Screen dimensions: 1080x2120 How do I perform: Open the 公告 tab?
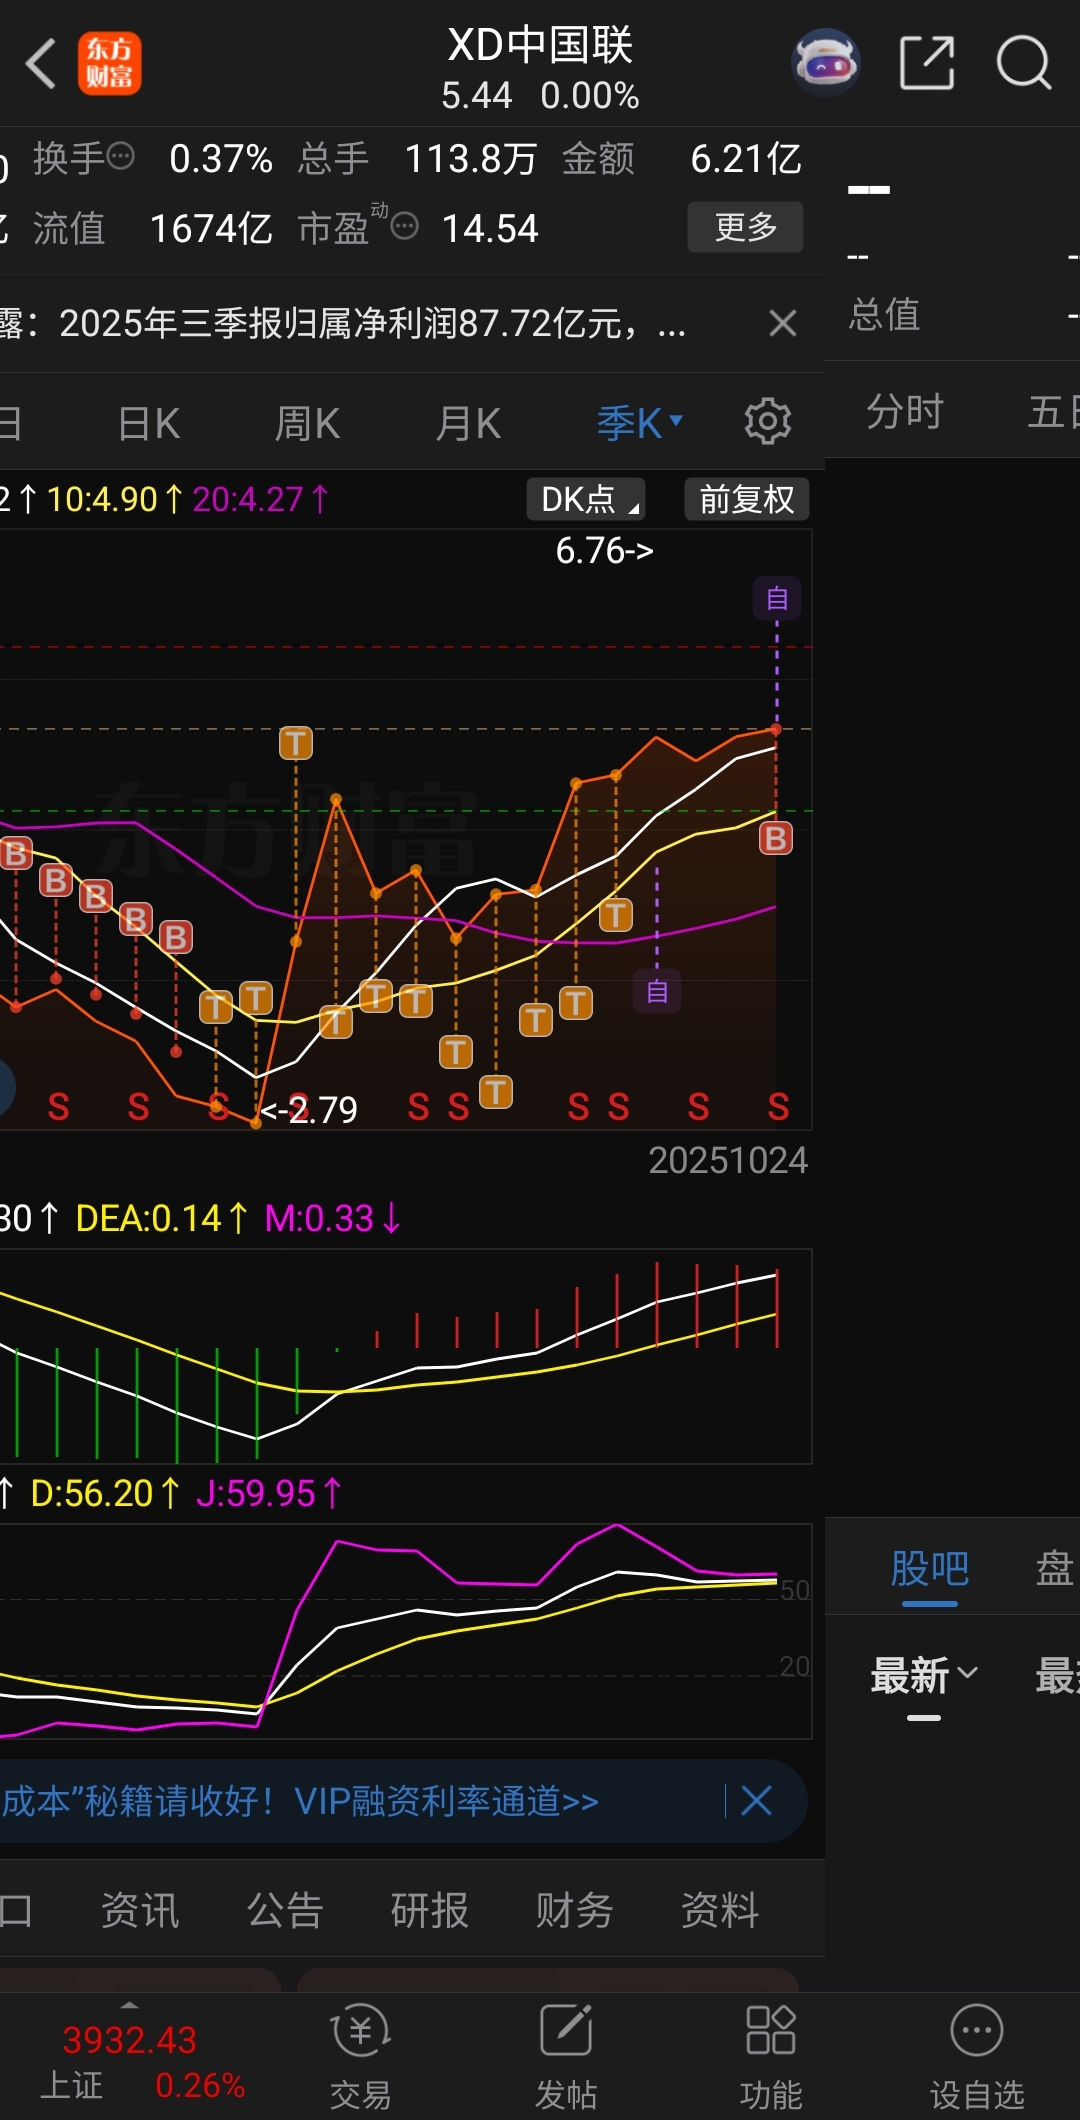[x=285, y=1910]
